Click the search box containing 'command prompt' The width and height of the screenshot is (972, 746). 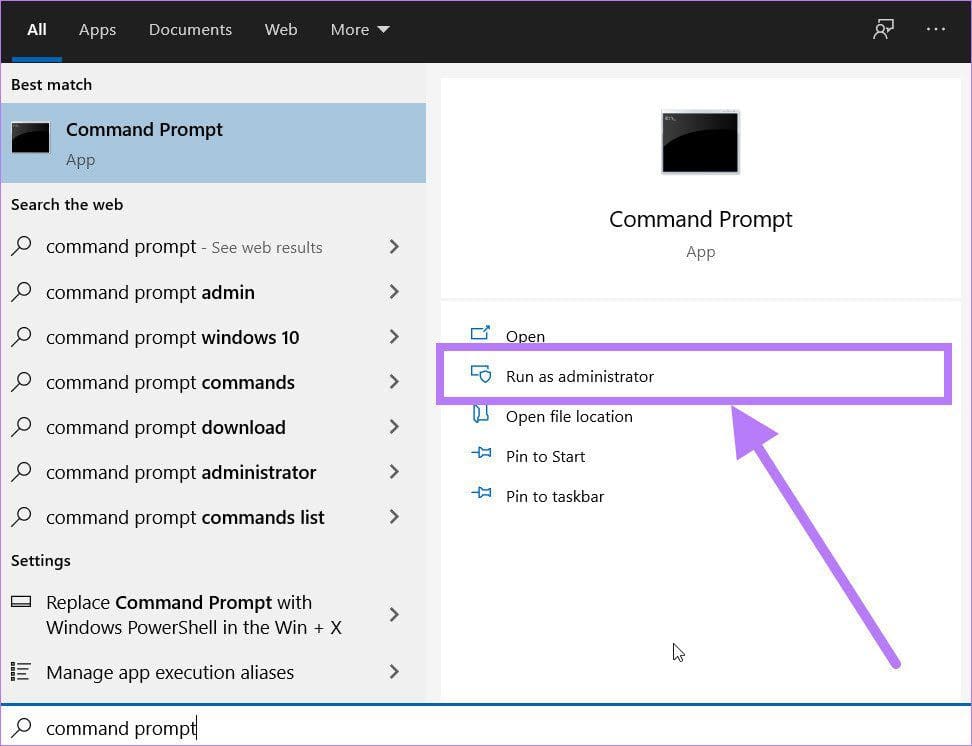point(486,727)
